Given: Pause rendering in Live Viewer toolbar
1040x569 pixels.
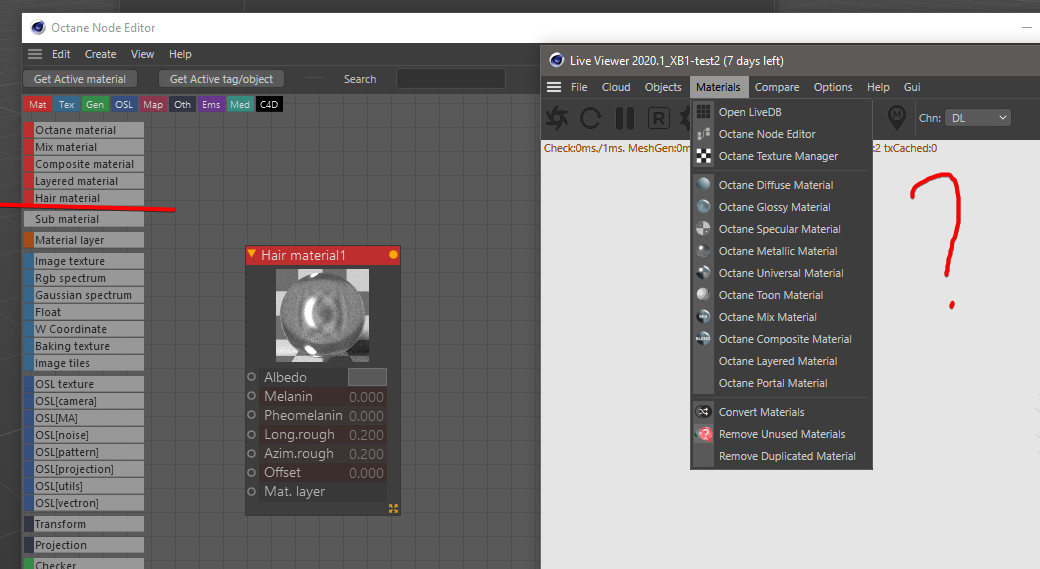Looking at the screenshot, I should [x=625, y=118].
